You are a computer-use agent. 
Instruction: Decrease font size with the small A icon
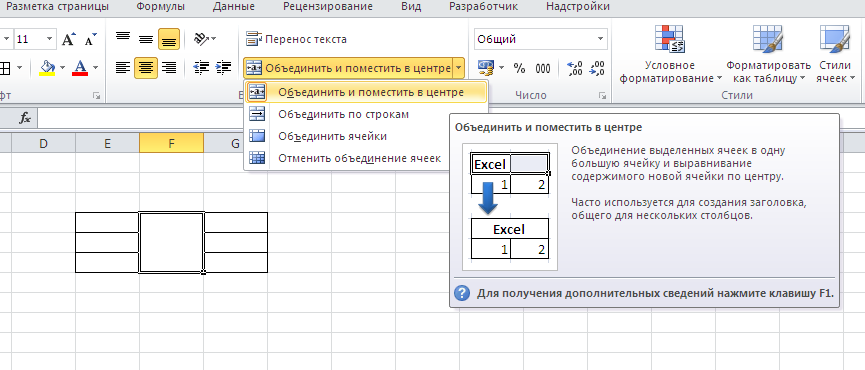(90, 40)
